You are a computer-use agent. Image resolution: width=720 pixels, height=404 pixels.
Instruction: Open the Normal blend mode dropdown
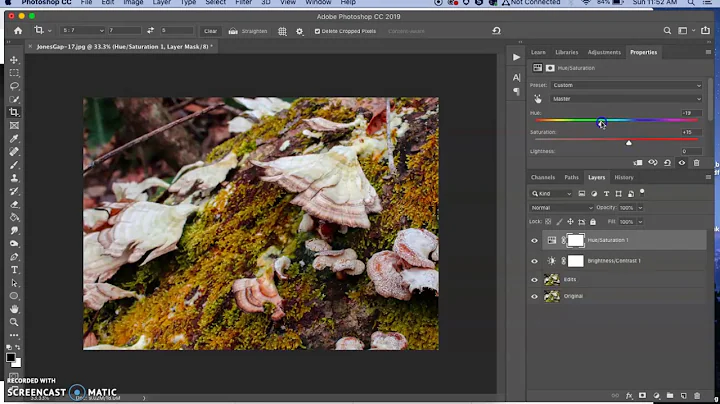[x=560, y=207]
